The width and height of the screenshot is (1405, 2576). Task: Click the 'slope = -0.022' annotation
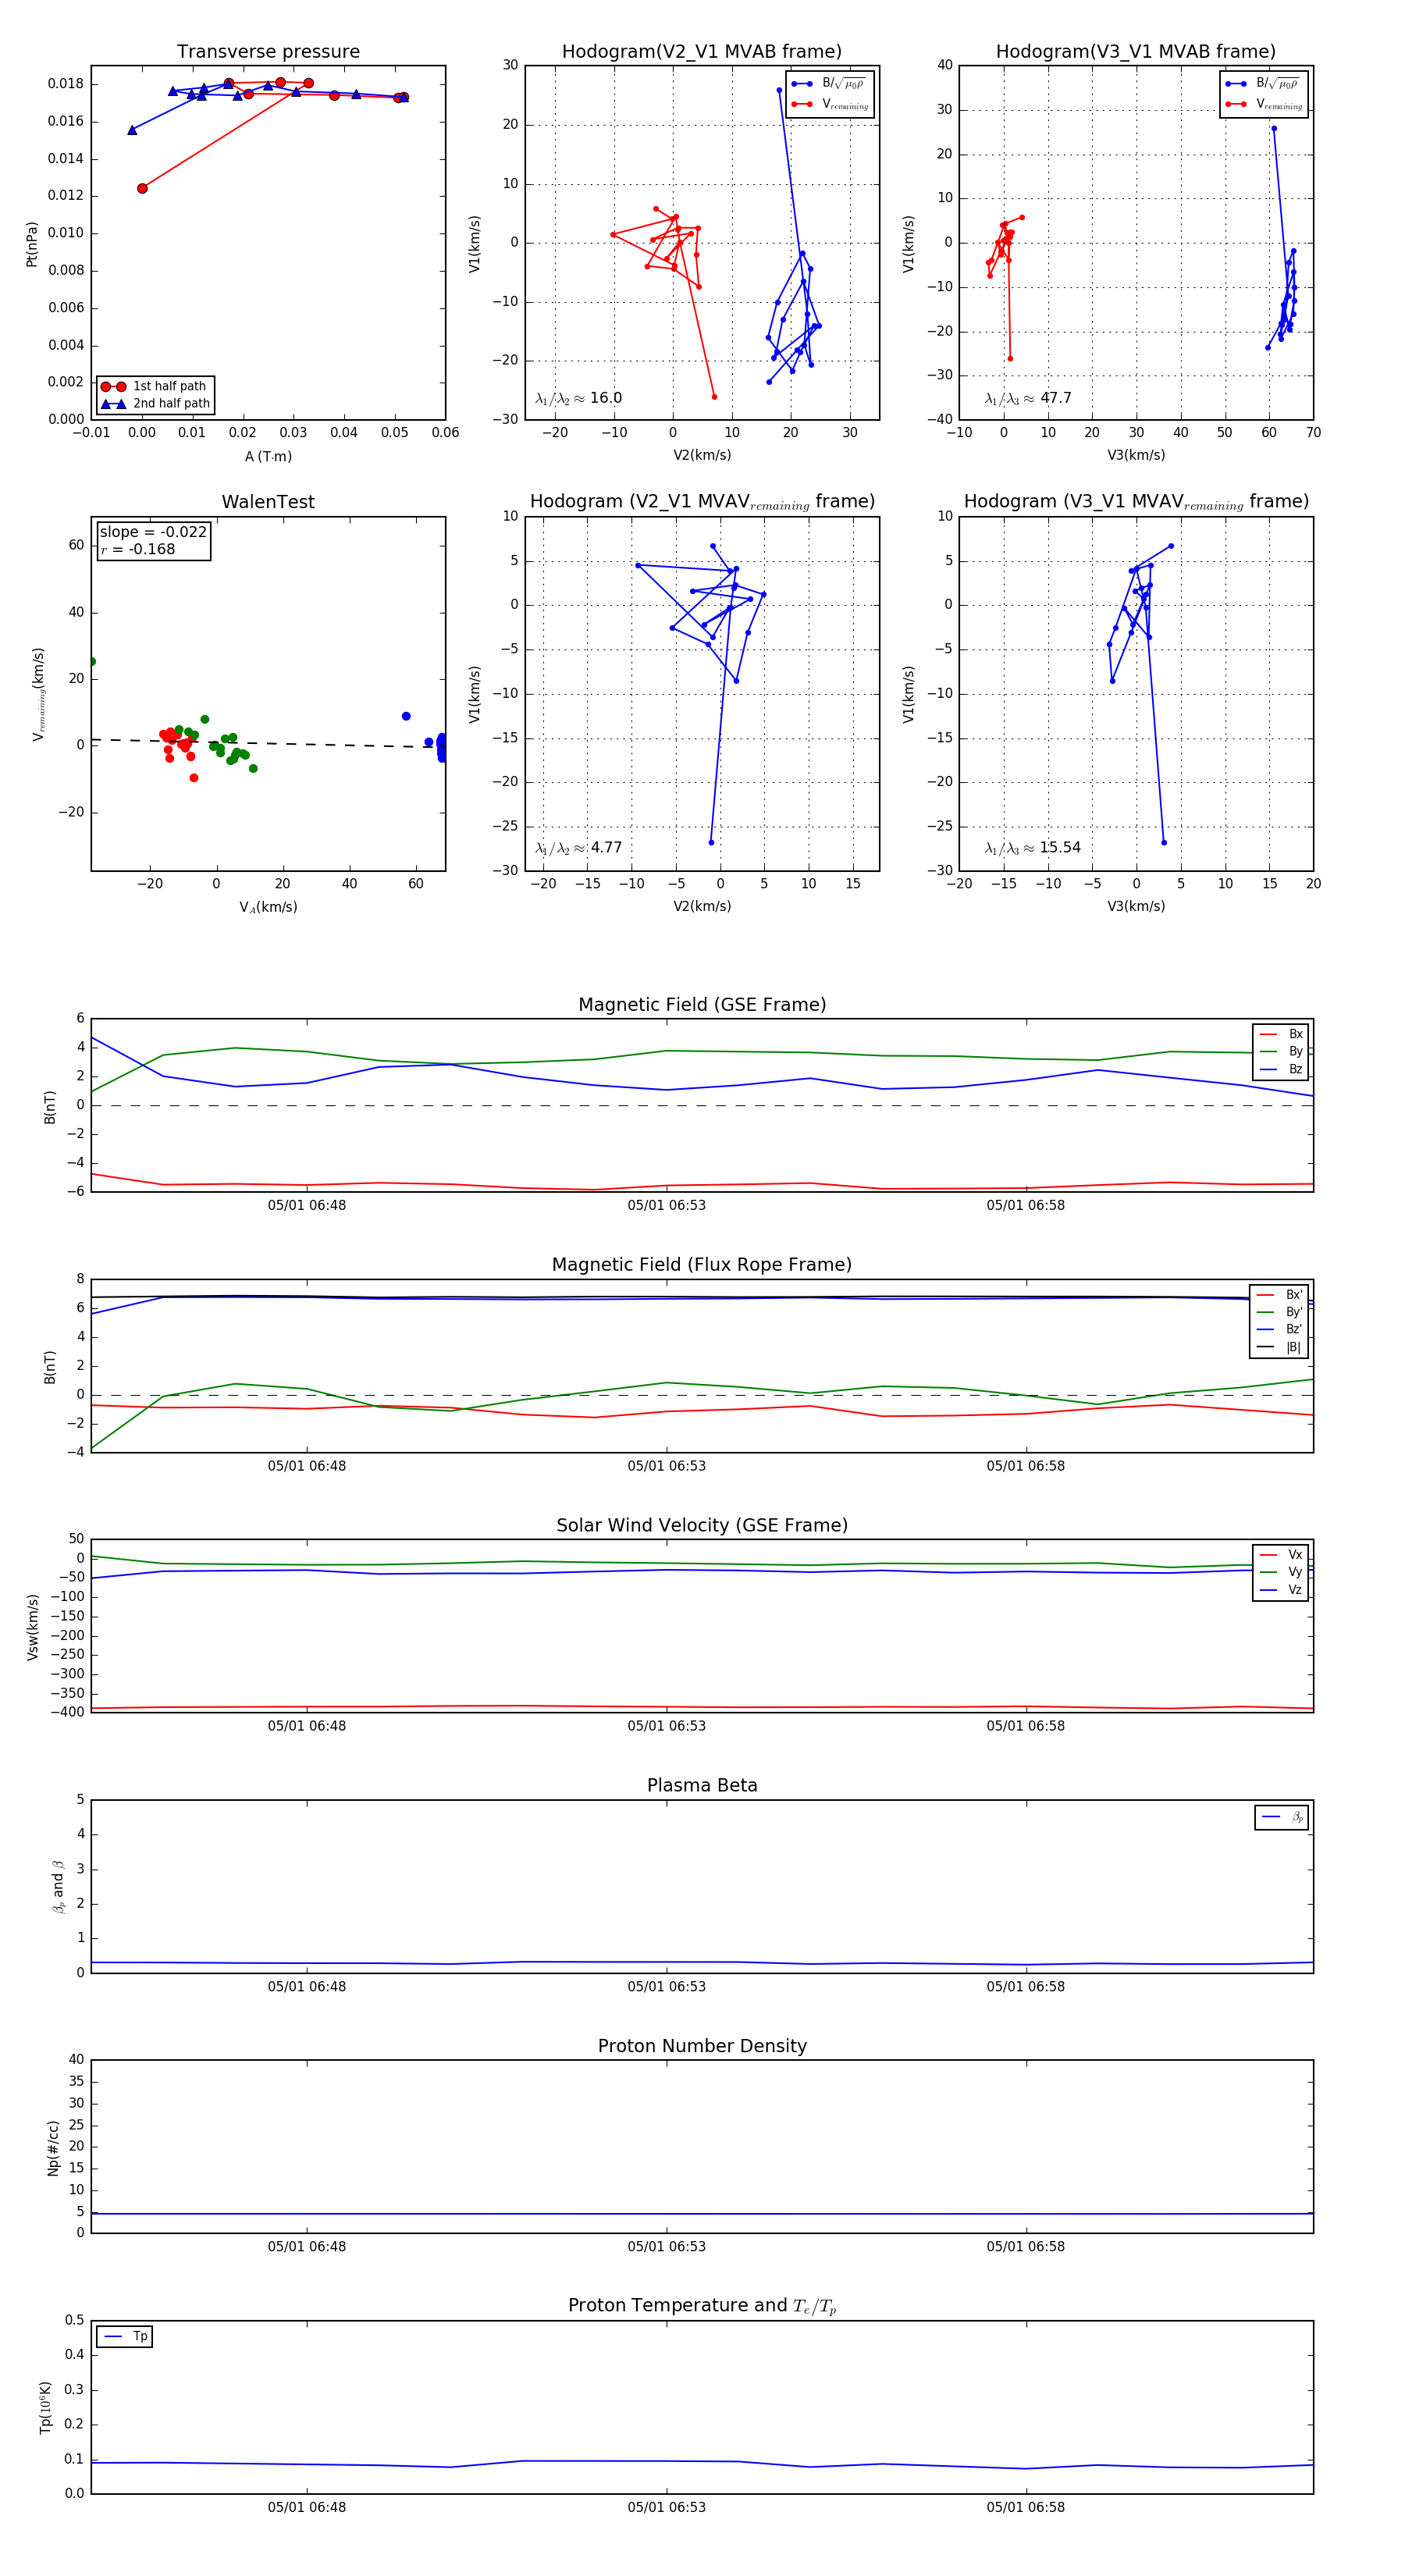point(153,532)
